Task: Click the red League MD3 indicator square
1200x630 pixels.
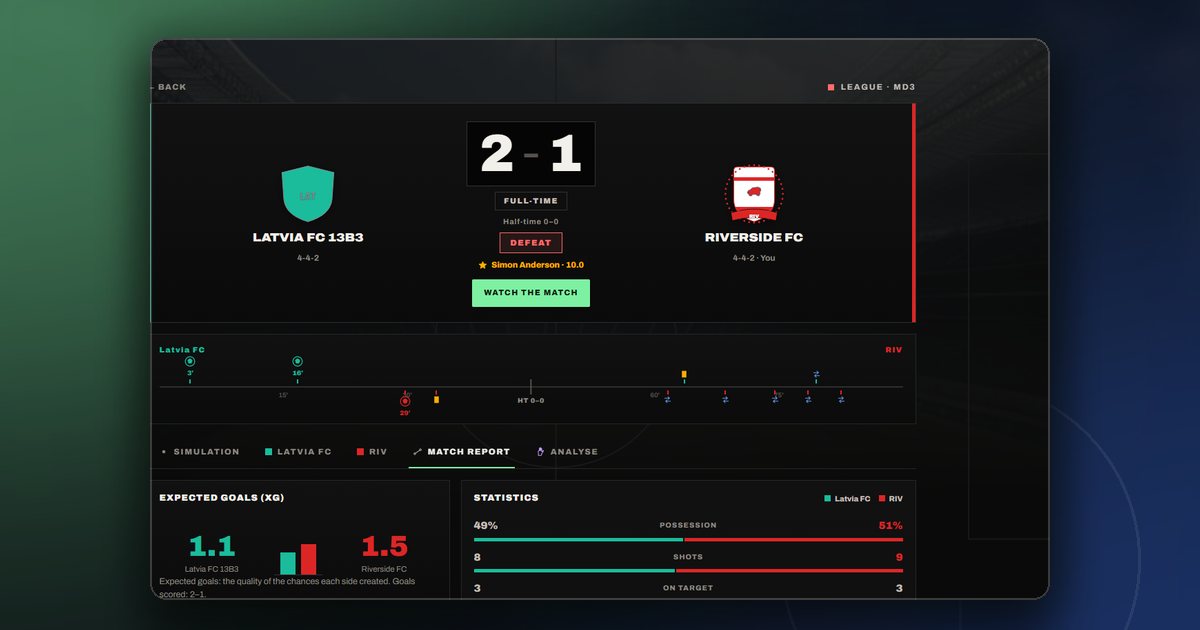Action: pos(831,87)
